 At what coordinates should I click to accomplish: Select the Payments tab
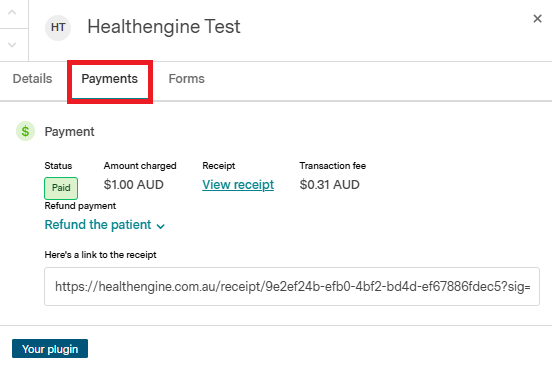109,79
